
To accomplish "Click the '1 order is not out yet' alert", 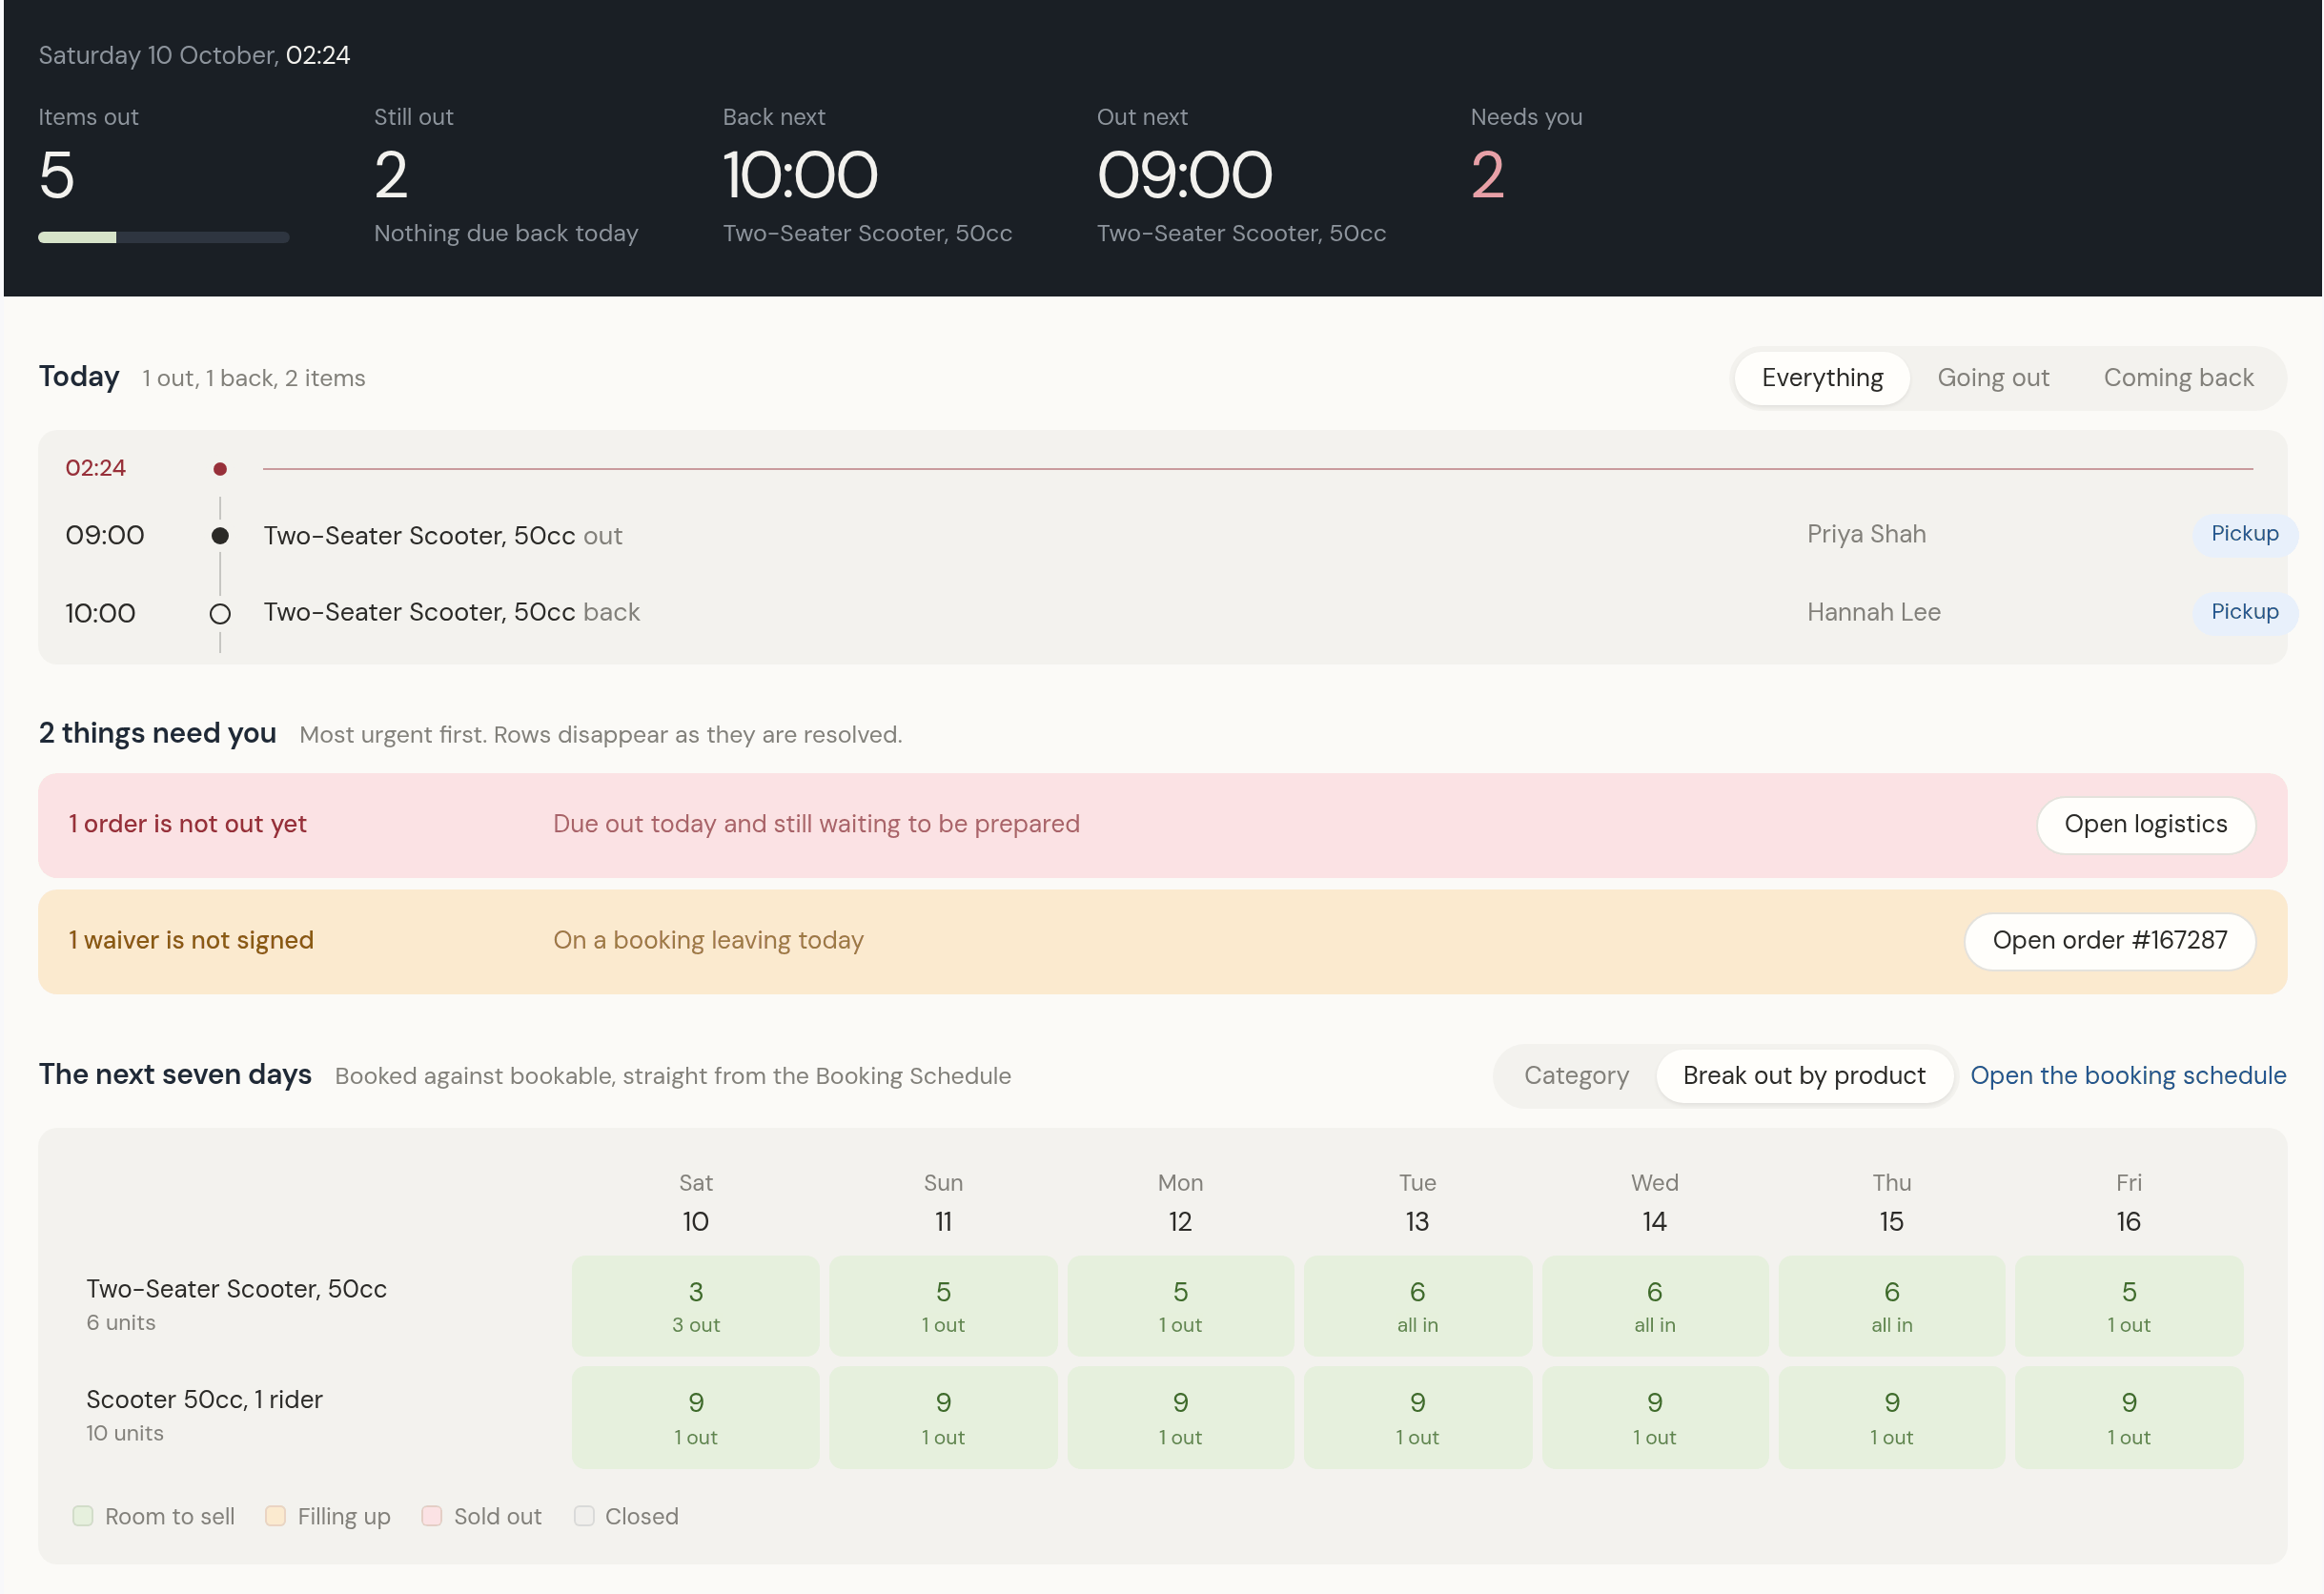I will click(x=1162, y=825).
